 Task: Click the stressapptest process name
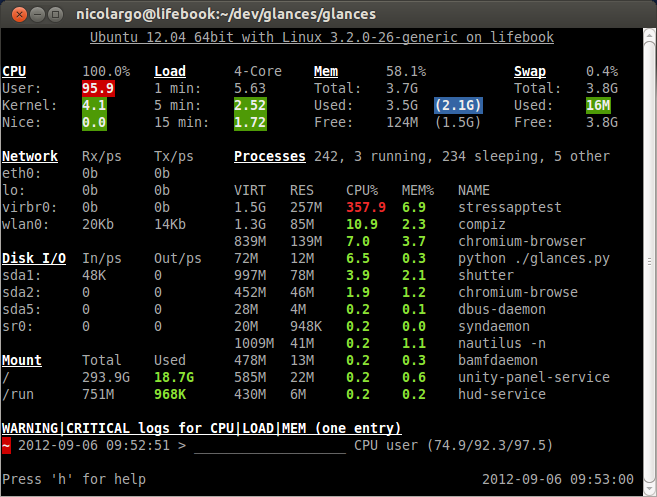point(510,207)
